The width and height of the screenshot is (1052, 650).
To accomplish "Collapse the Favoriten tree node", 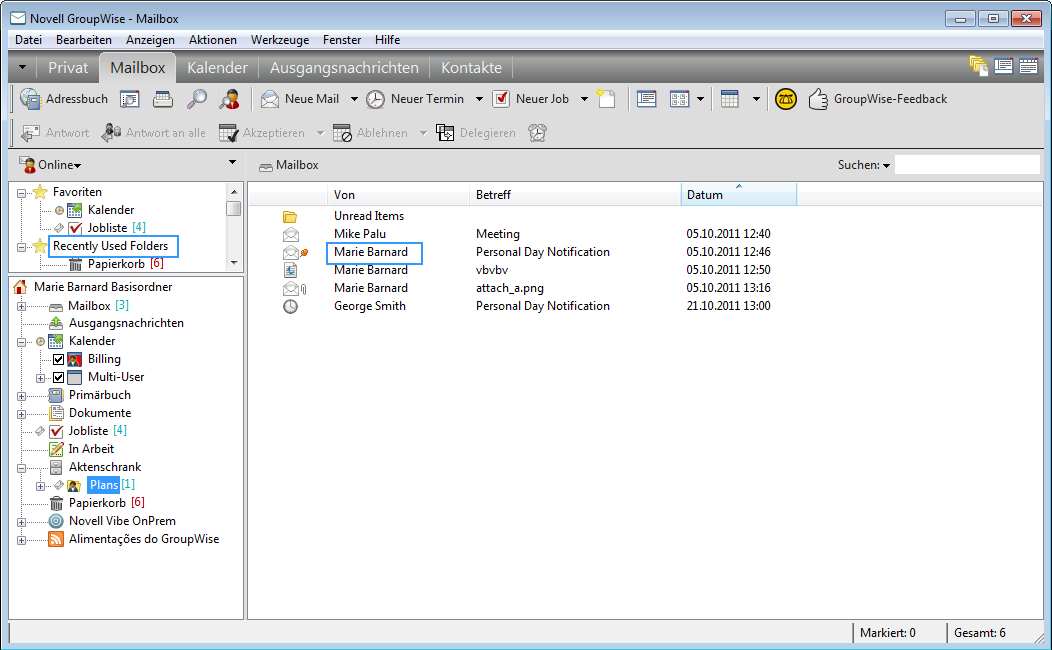I will pos(21,193).
